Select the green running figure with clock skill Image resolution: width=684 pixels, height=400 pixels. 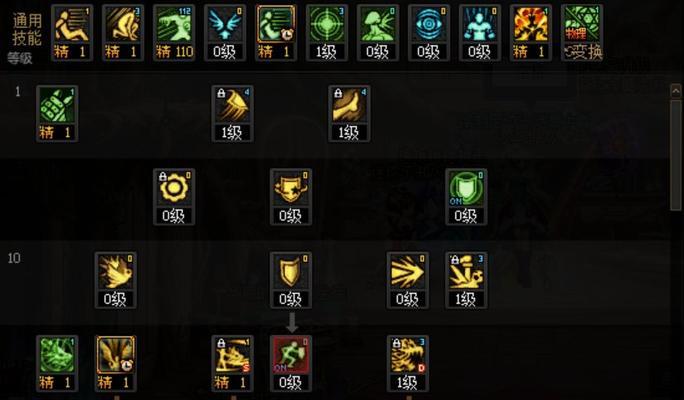pyautogui.click(x=276, y=33)
